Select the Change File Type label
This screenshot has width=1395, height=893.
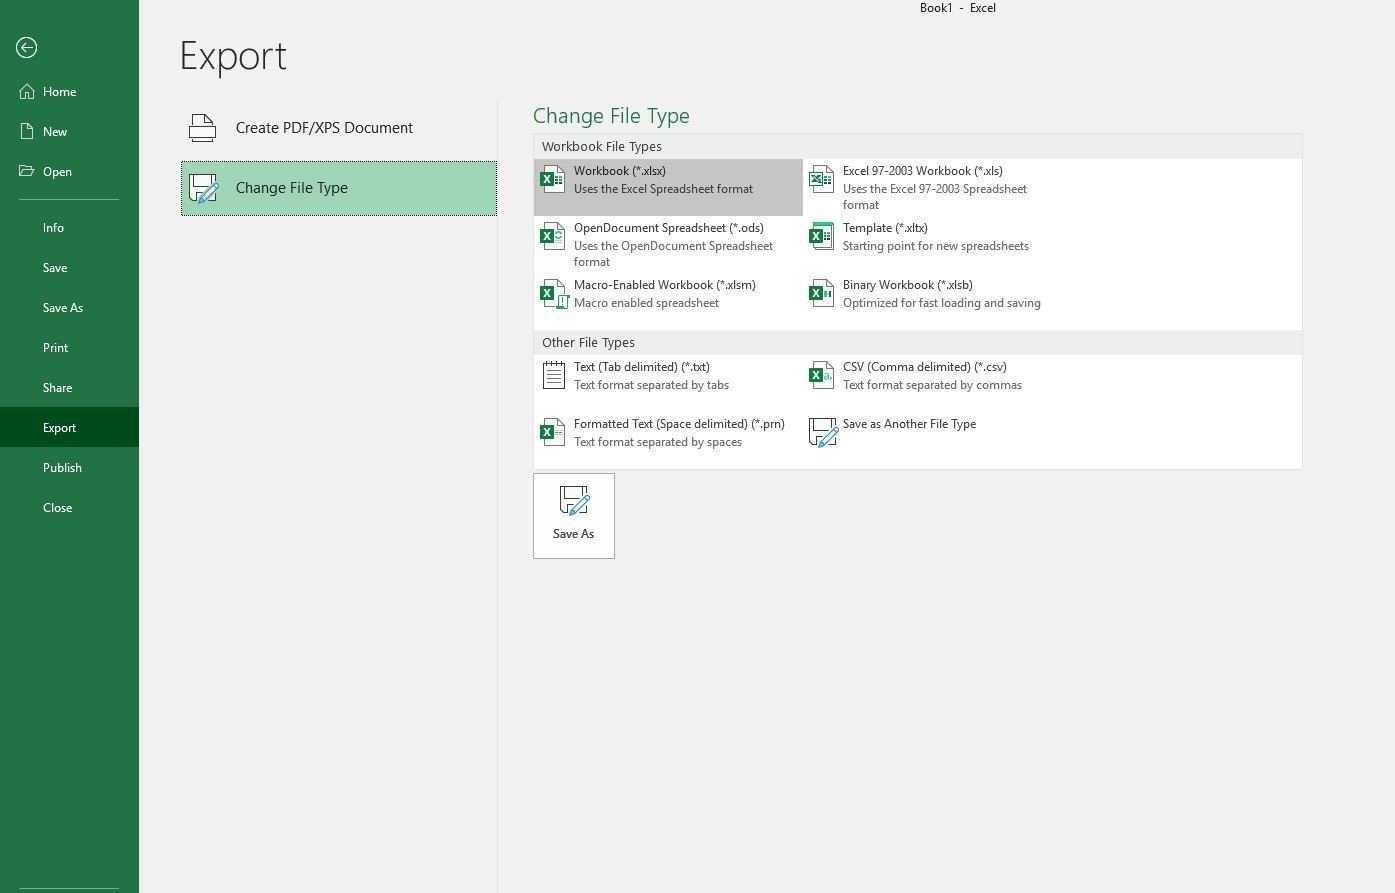click(292, 188)
